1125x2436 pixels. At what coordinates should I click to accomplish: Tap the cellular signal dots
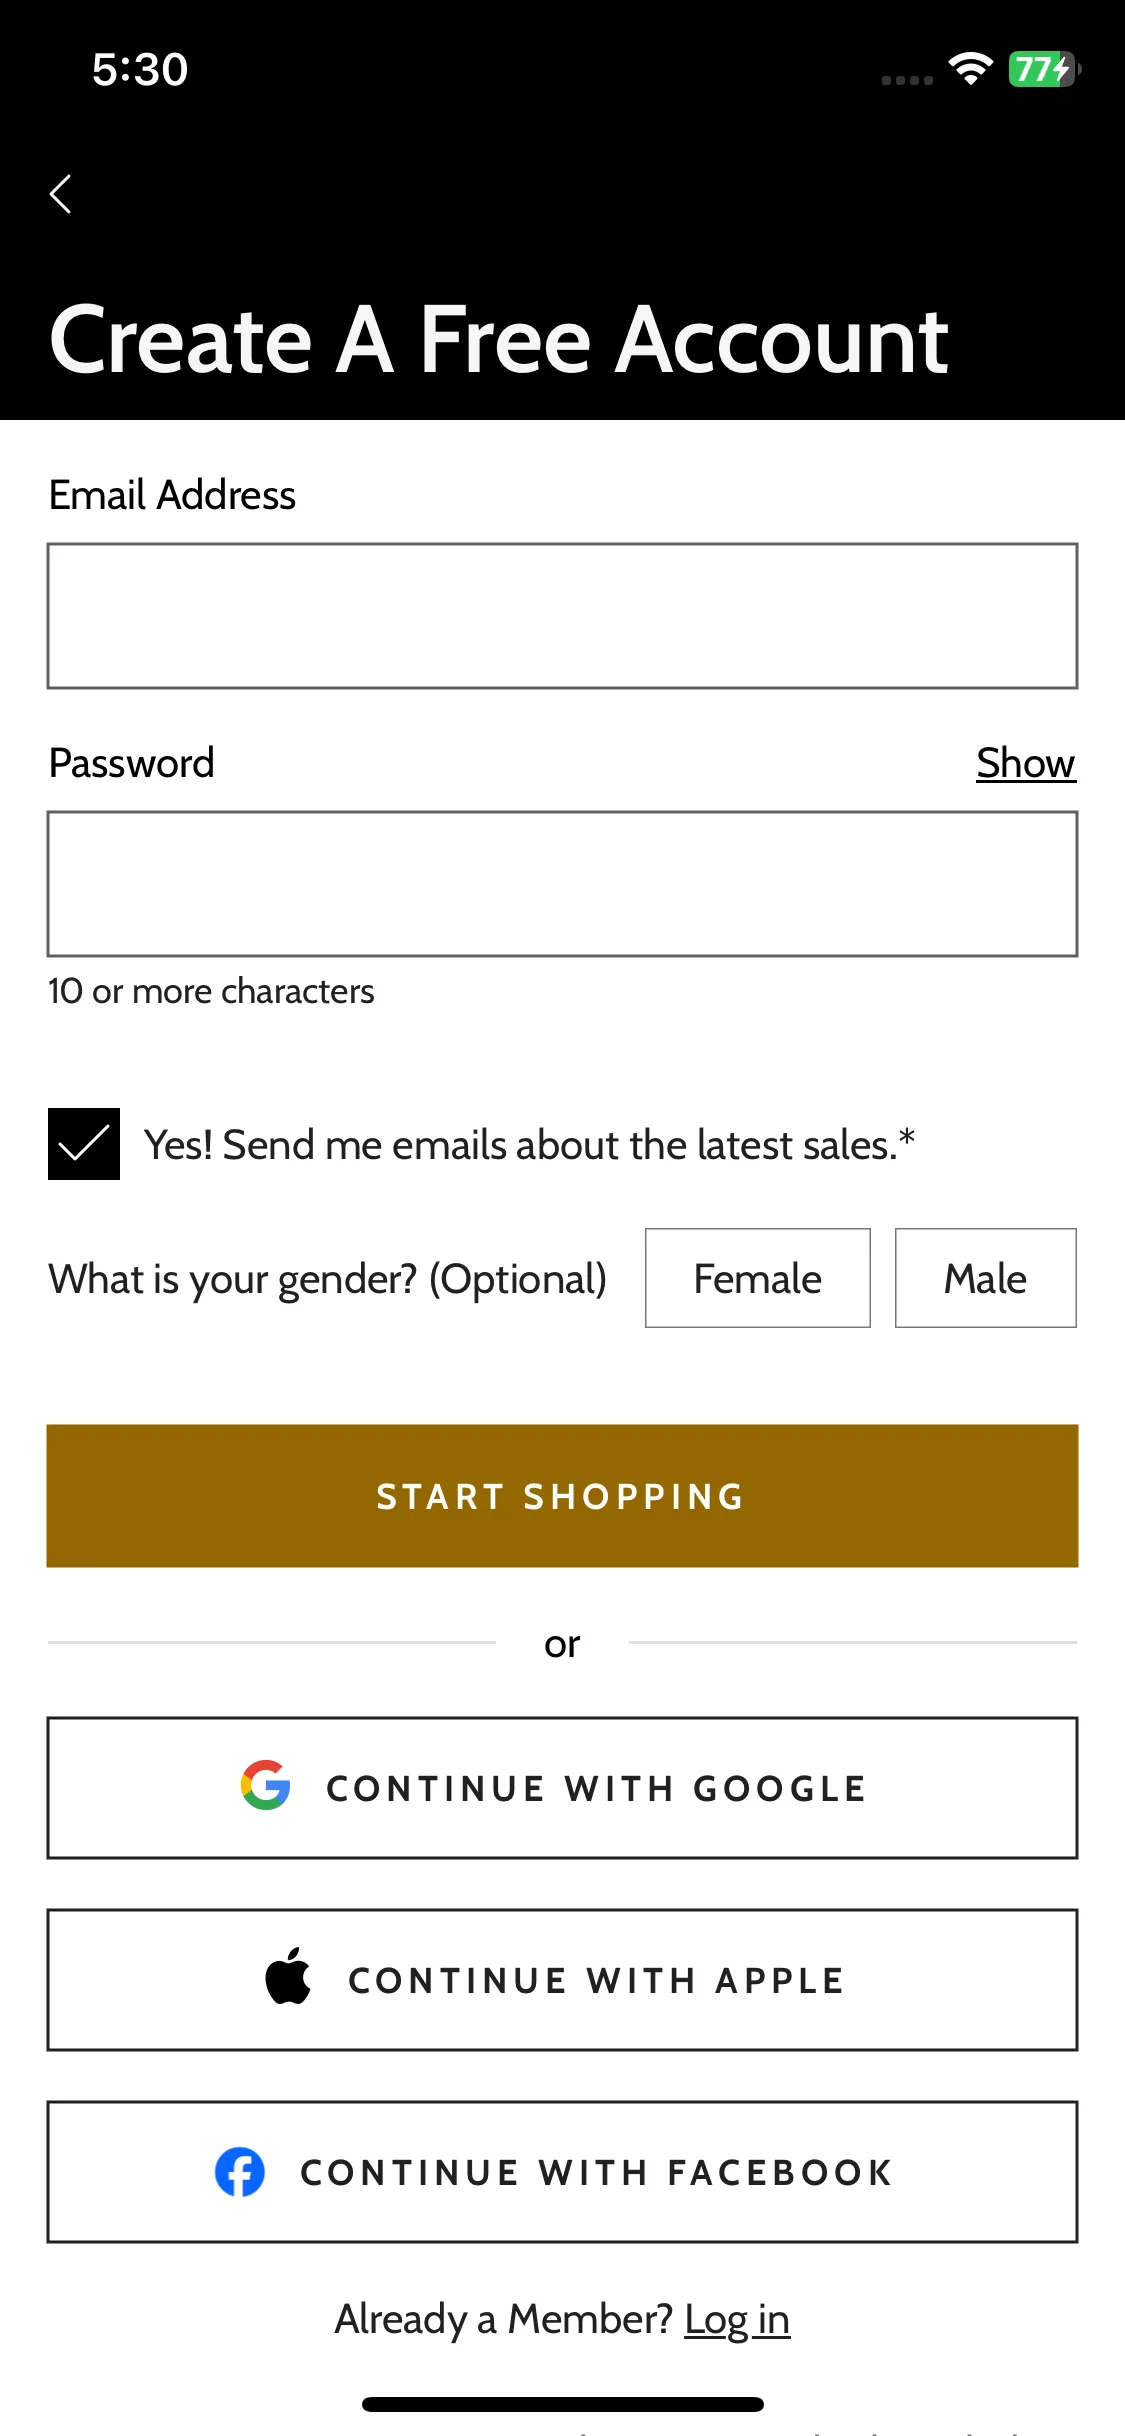(907, 80)
